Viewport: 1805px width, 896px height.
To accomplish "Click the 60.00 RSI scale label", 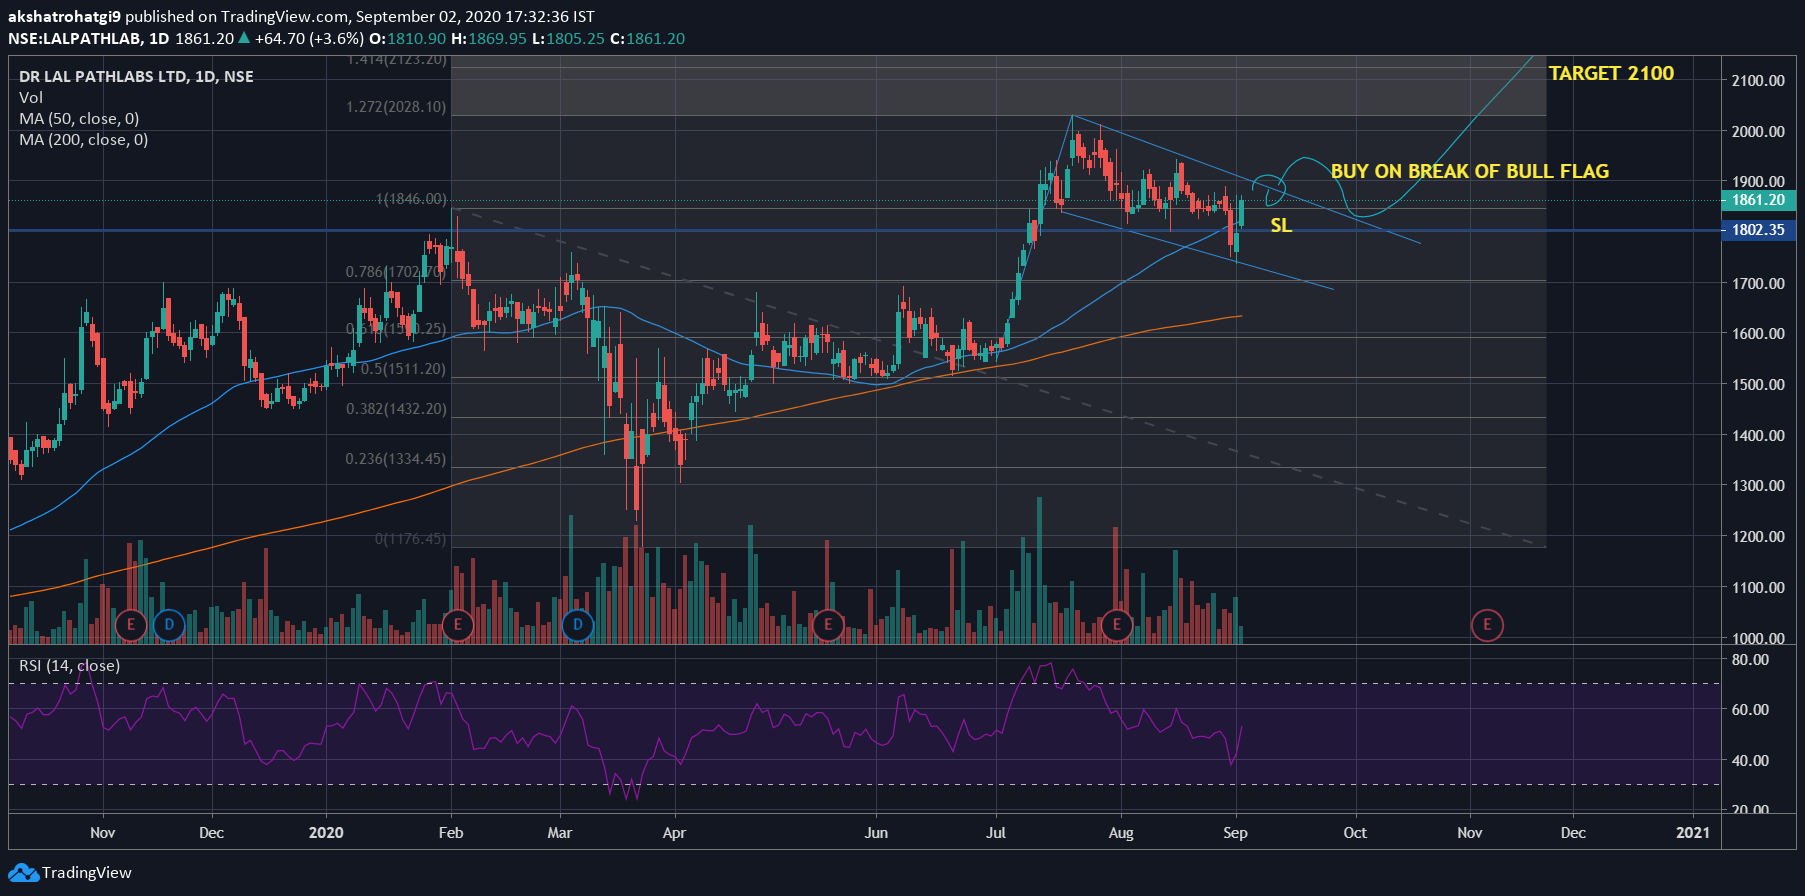I will [x=1750, y=709].
